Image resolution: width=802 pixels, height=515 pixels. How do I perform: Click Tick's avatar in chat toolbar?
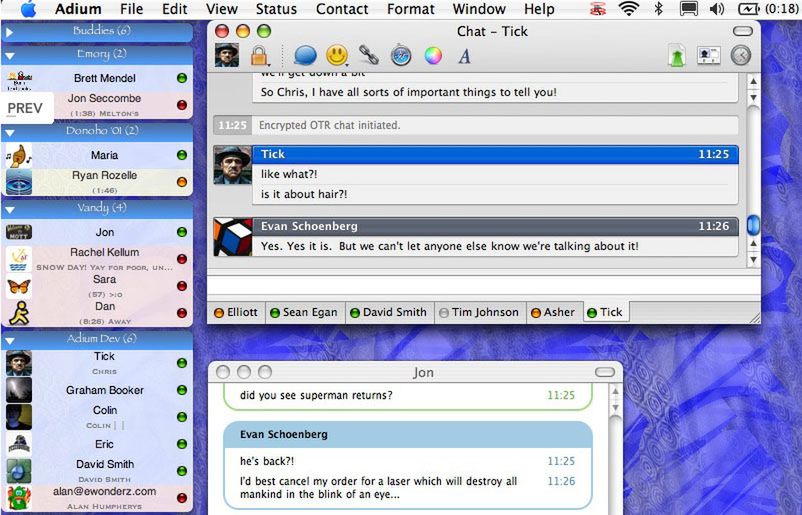(x=227, y=55)
